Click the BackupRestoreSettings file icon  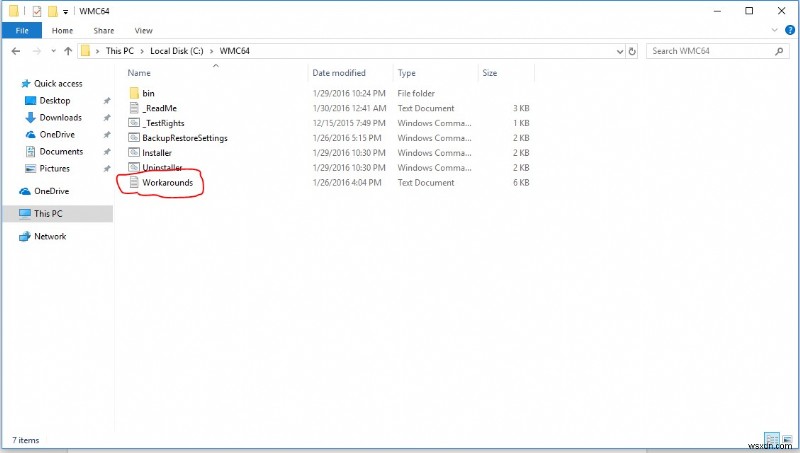(134, 137)
